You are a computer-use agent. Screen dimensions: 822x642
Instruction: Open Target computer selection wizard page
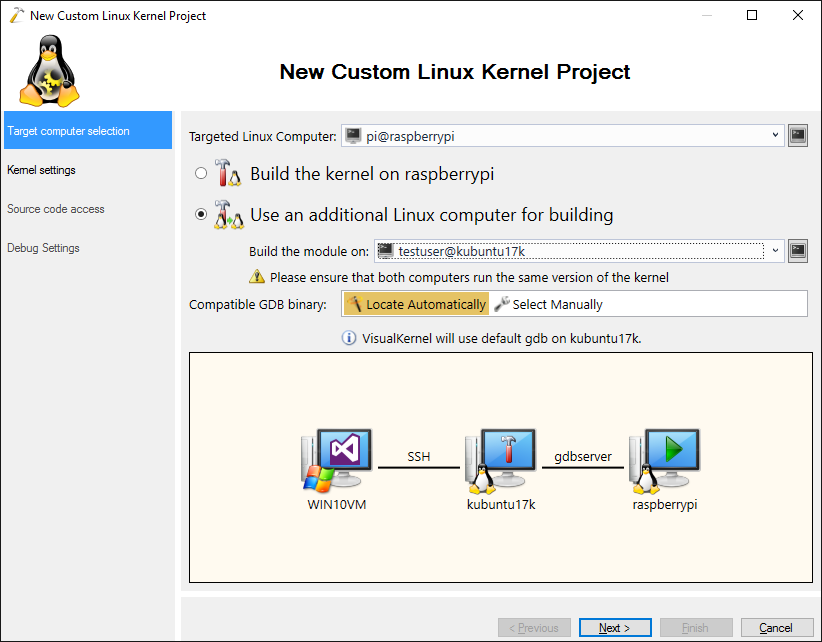(88, 130)
